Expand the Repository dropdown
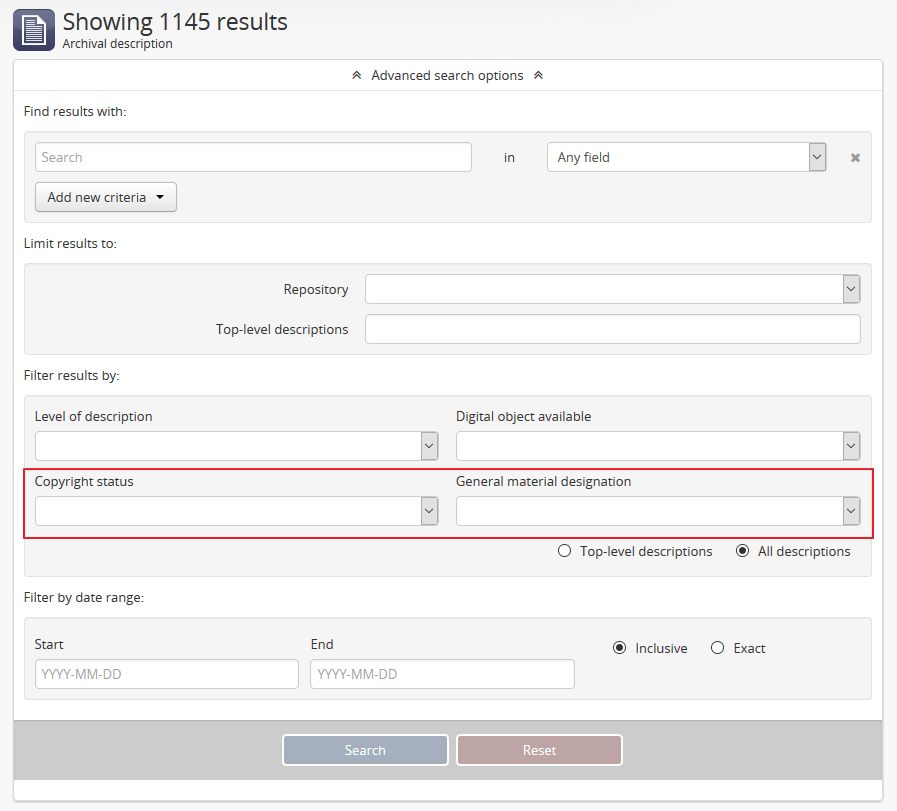This screenshot has width=897, height=811. tap(612, 289)
